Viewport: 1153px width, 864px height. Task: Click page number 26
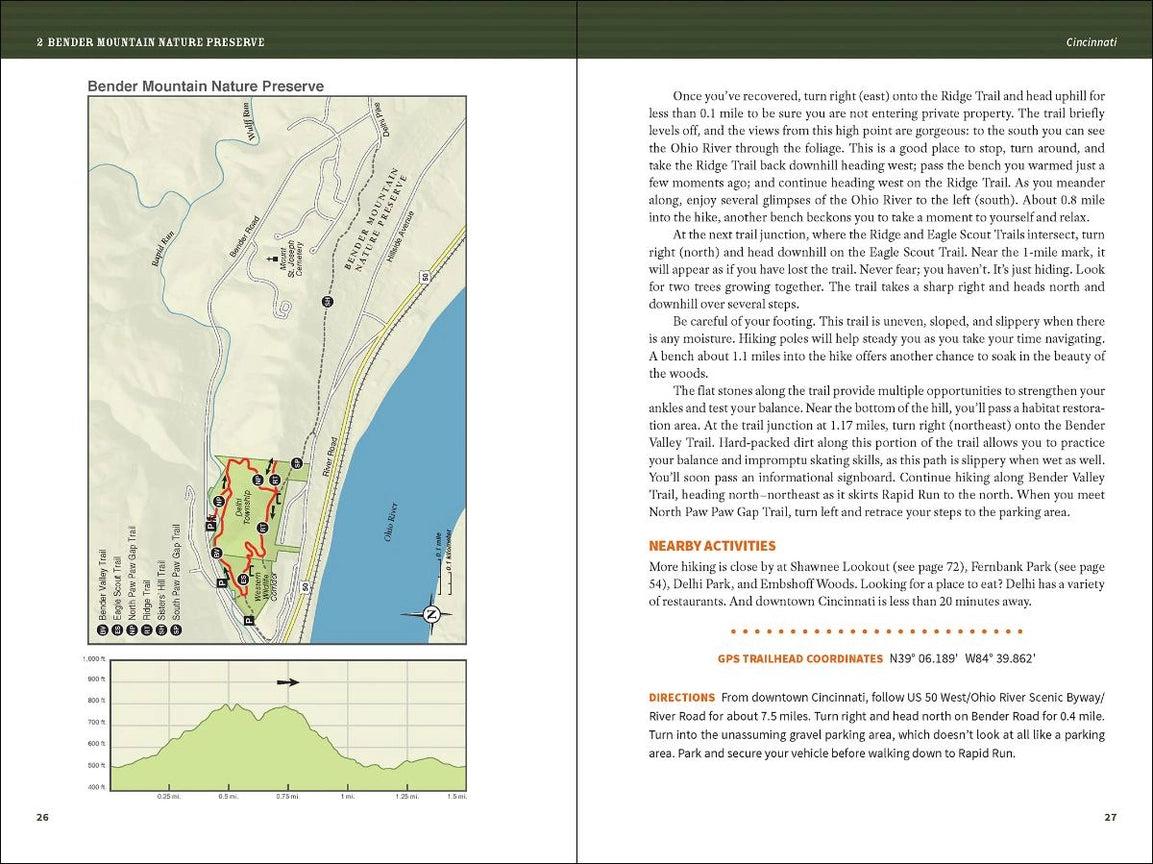point(42,817)
